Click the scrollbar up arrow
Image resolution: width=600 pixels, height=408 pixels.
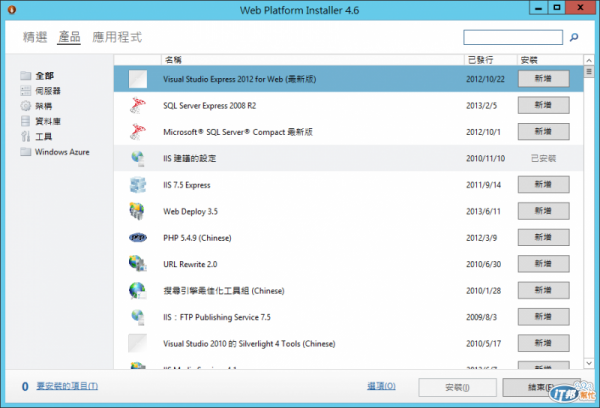coord(589,60)
